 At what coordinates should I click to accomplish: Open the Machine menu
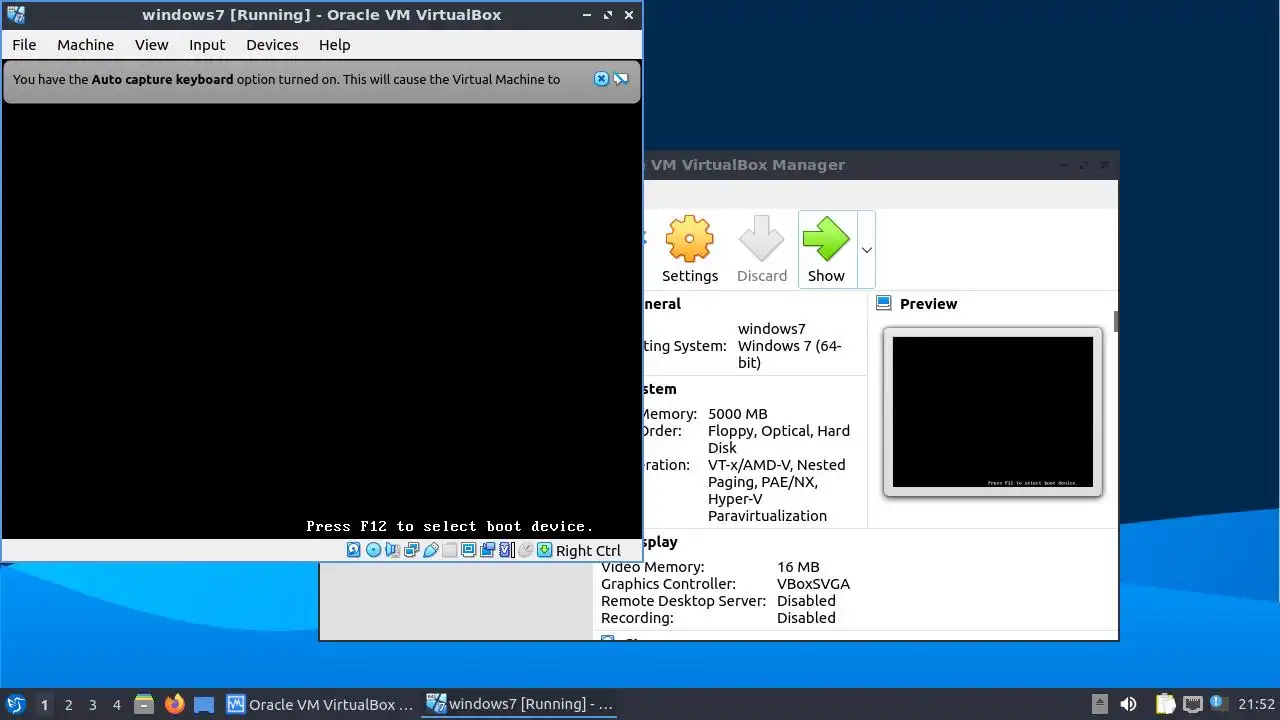click(x=85, y=45)
